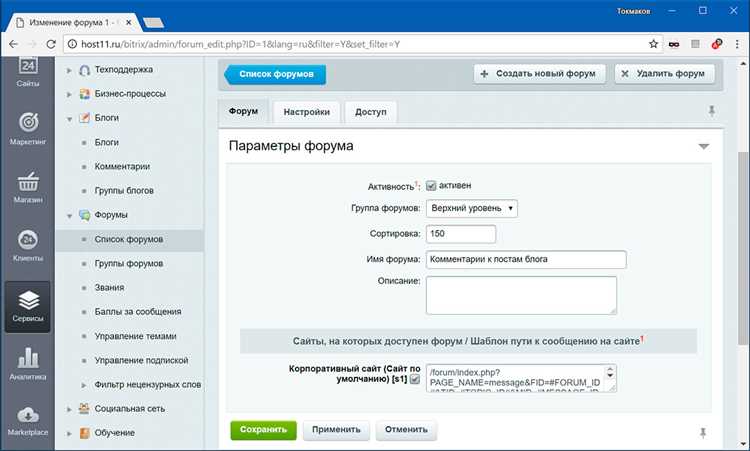Open Комментарии under Блоги
The height and width of the screenshot is (451, 750).
[x=122, y=166]
